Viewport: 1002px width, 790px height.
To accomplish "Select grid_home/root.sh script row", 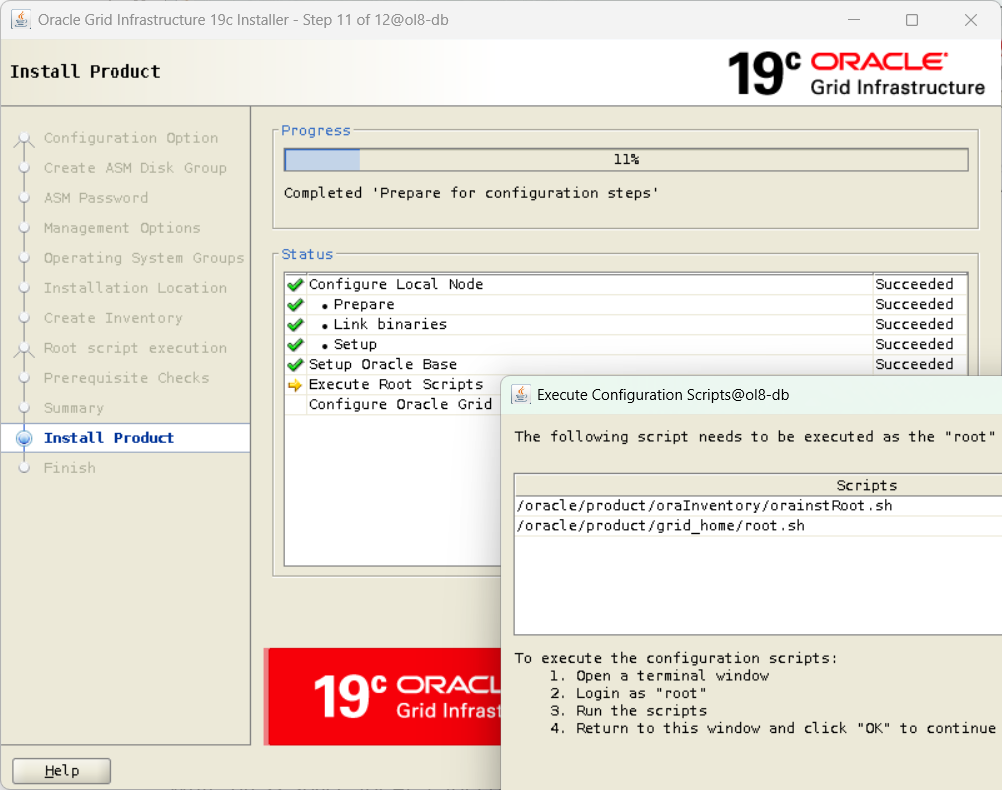I will (x=758, y=525).
